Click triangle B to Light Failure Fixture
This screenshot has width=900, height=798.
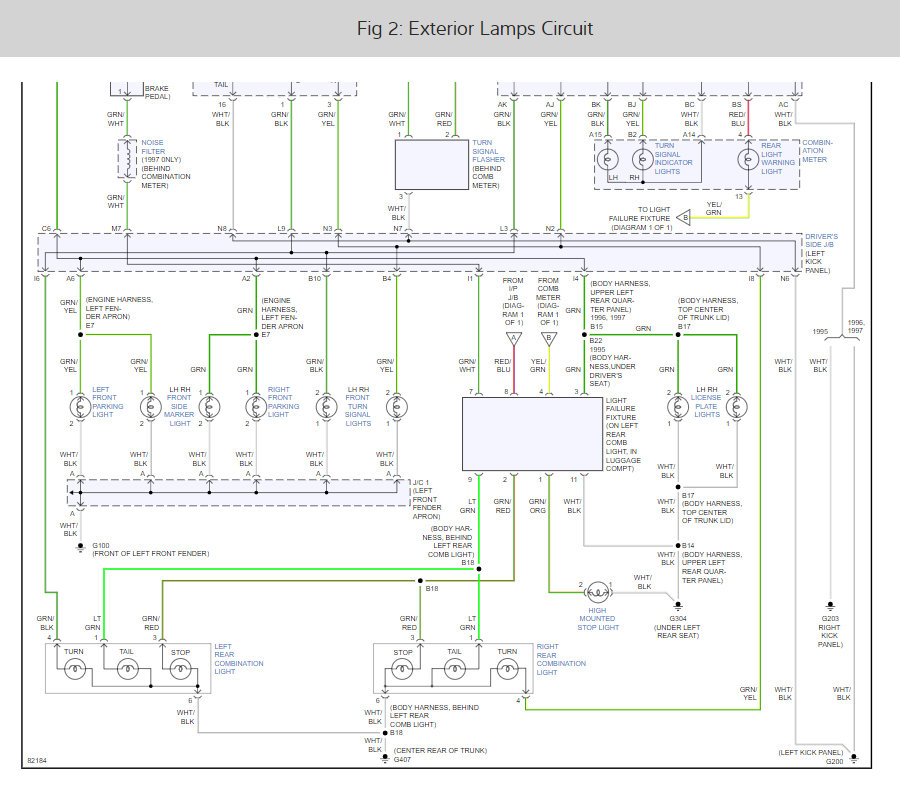[x=684, y=218]
